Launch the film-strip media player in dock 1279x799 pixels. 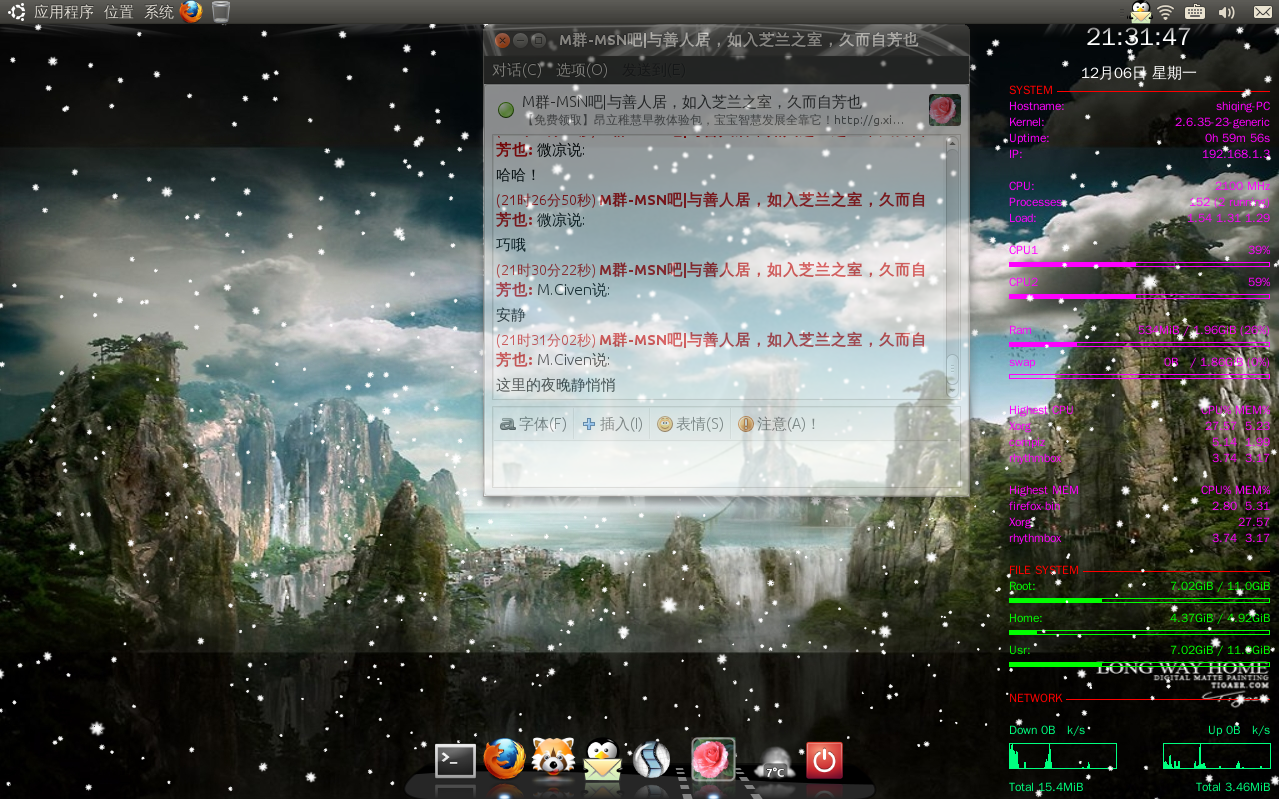(x=651, y=760)
